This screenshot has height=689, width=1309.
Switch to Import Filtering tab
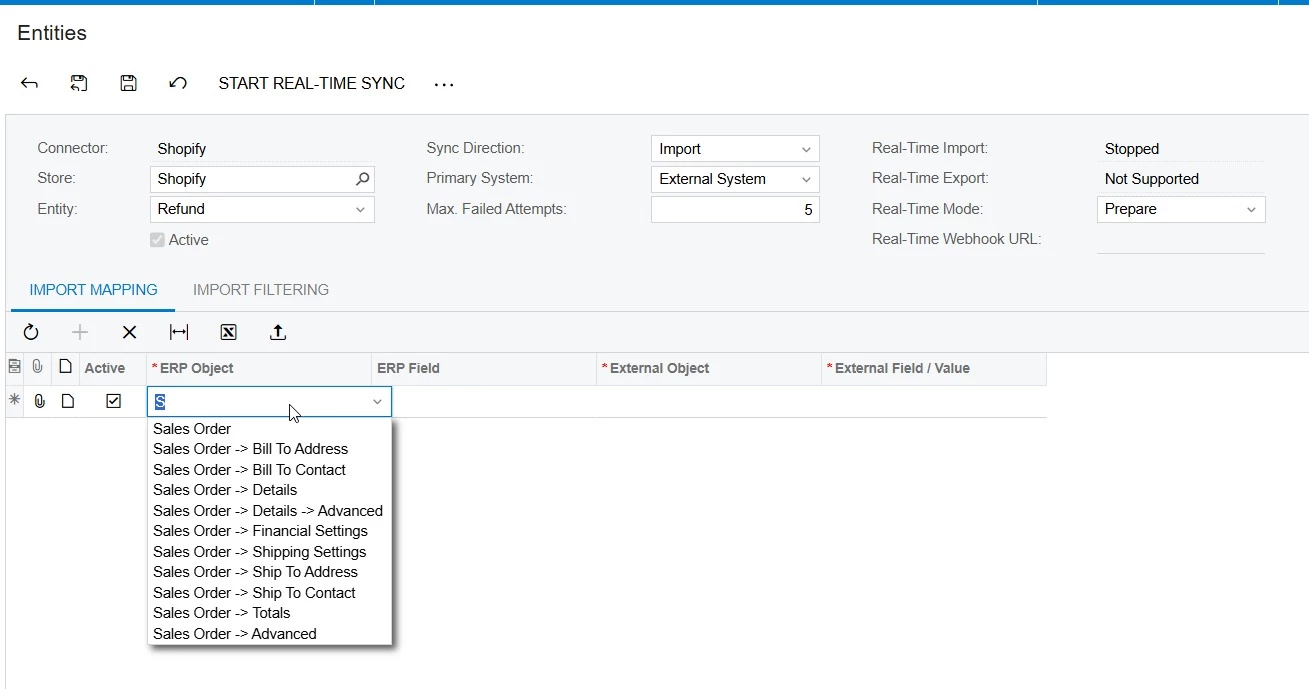(x=261, y=290)
